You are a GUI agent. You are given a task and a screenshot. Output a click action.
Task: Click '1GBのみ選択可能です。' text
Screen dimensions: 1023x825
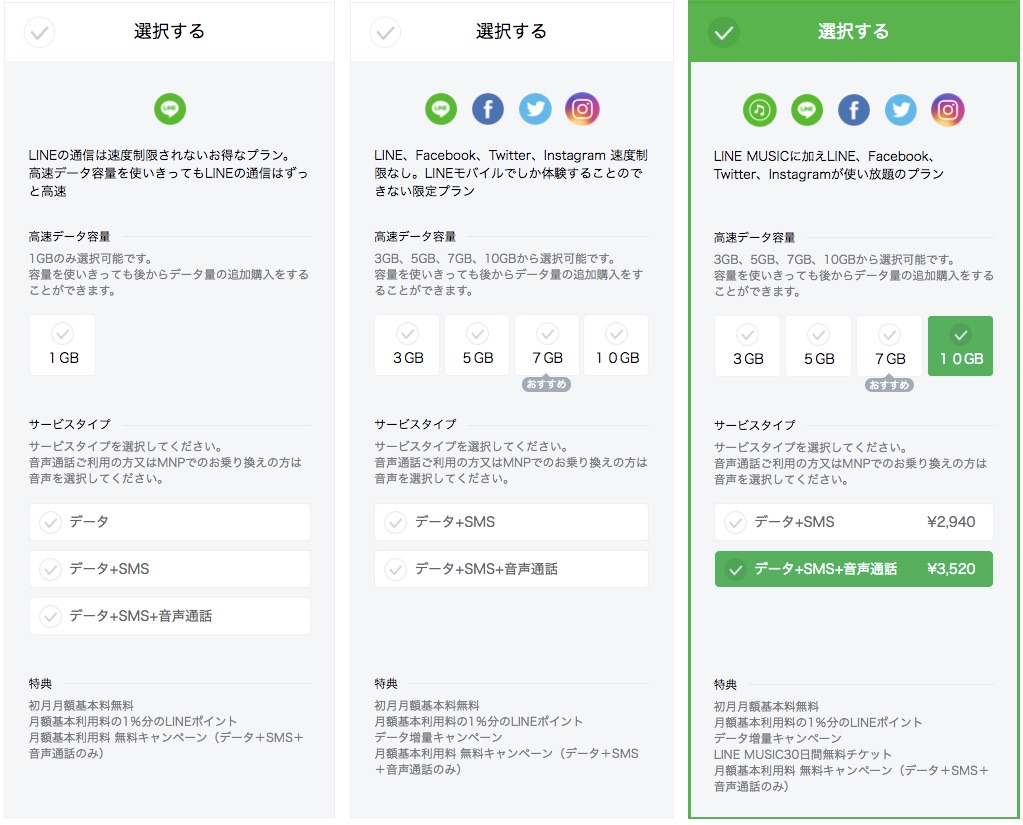click(90, 258)
